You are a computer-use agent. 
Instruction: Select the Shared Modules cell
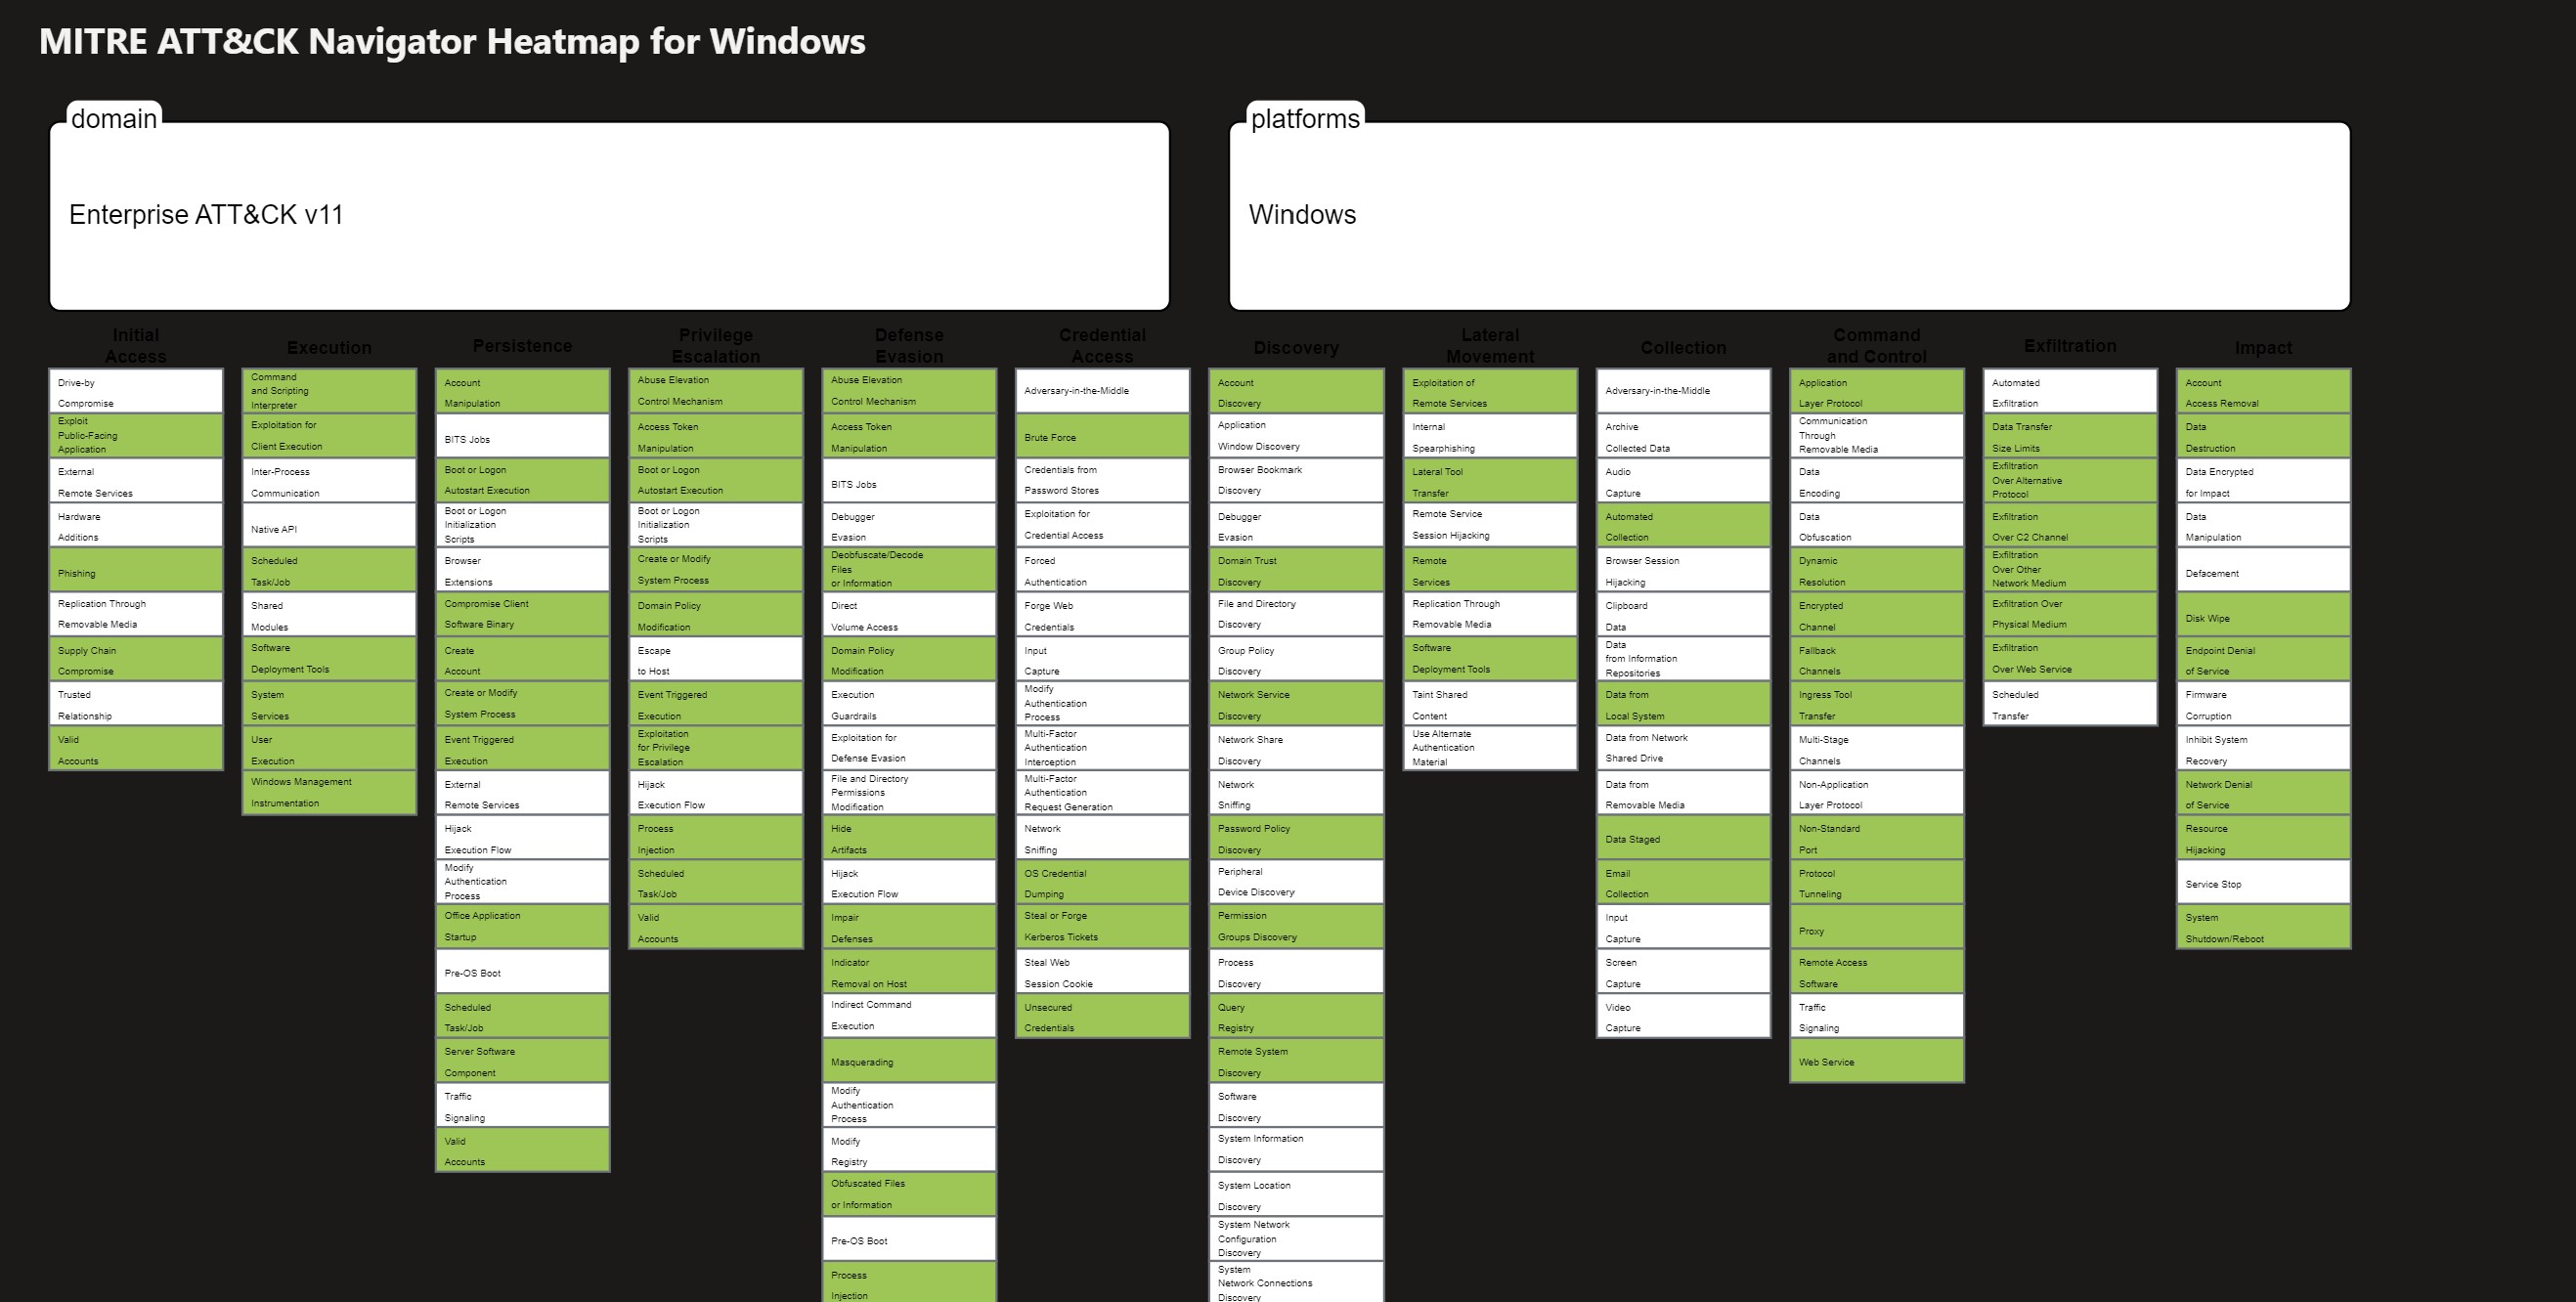click(x=329, y=615)
